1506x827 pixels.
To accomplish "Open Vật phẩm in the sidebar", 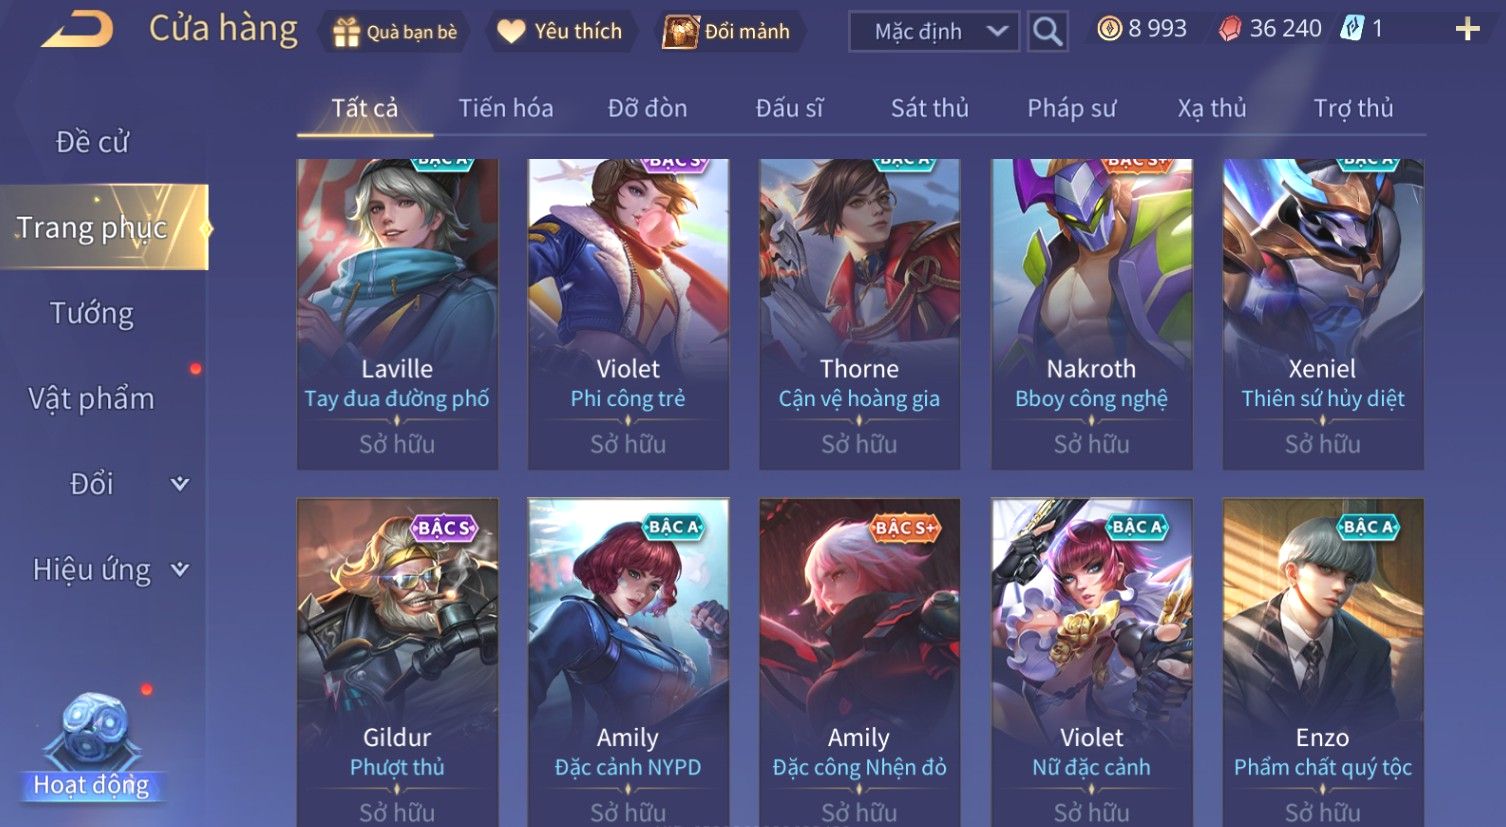I will (92, 399).
